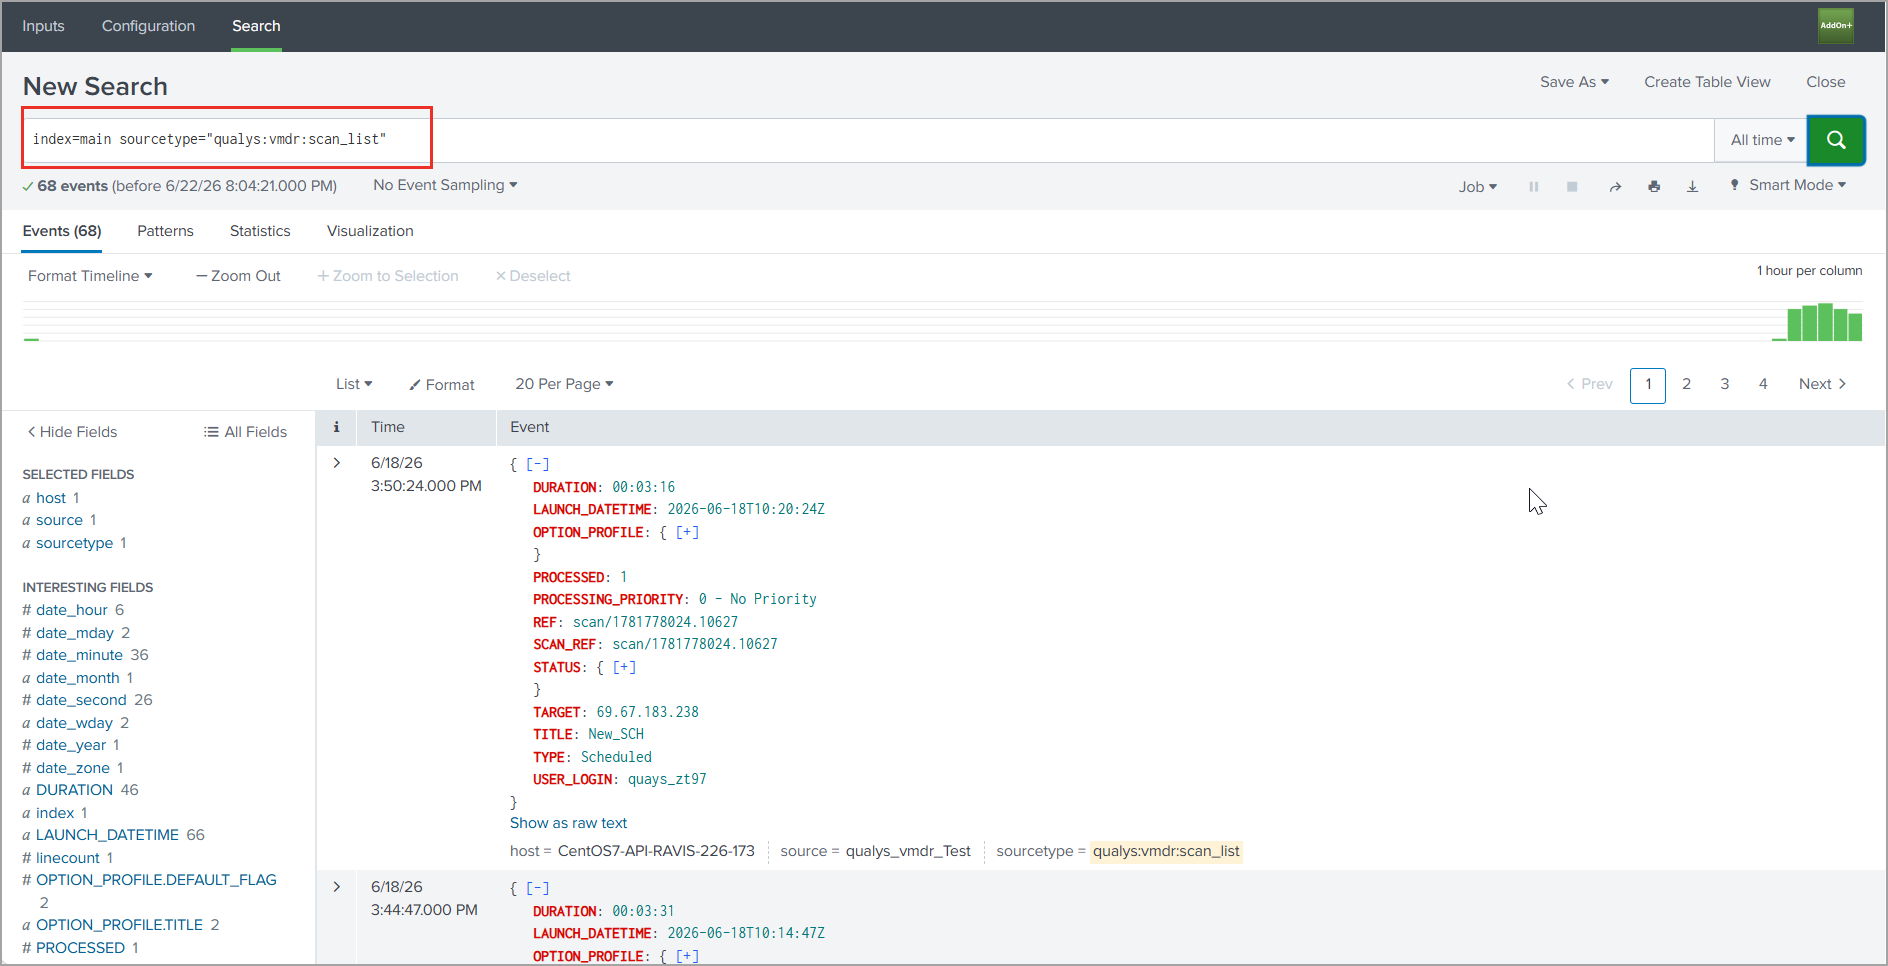
Task: Pause the search job
Action: click(x=1533, y=187)
